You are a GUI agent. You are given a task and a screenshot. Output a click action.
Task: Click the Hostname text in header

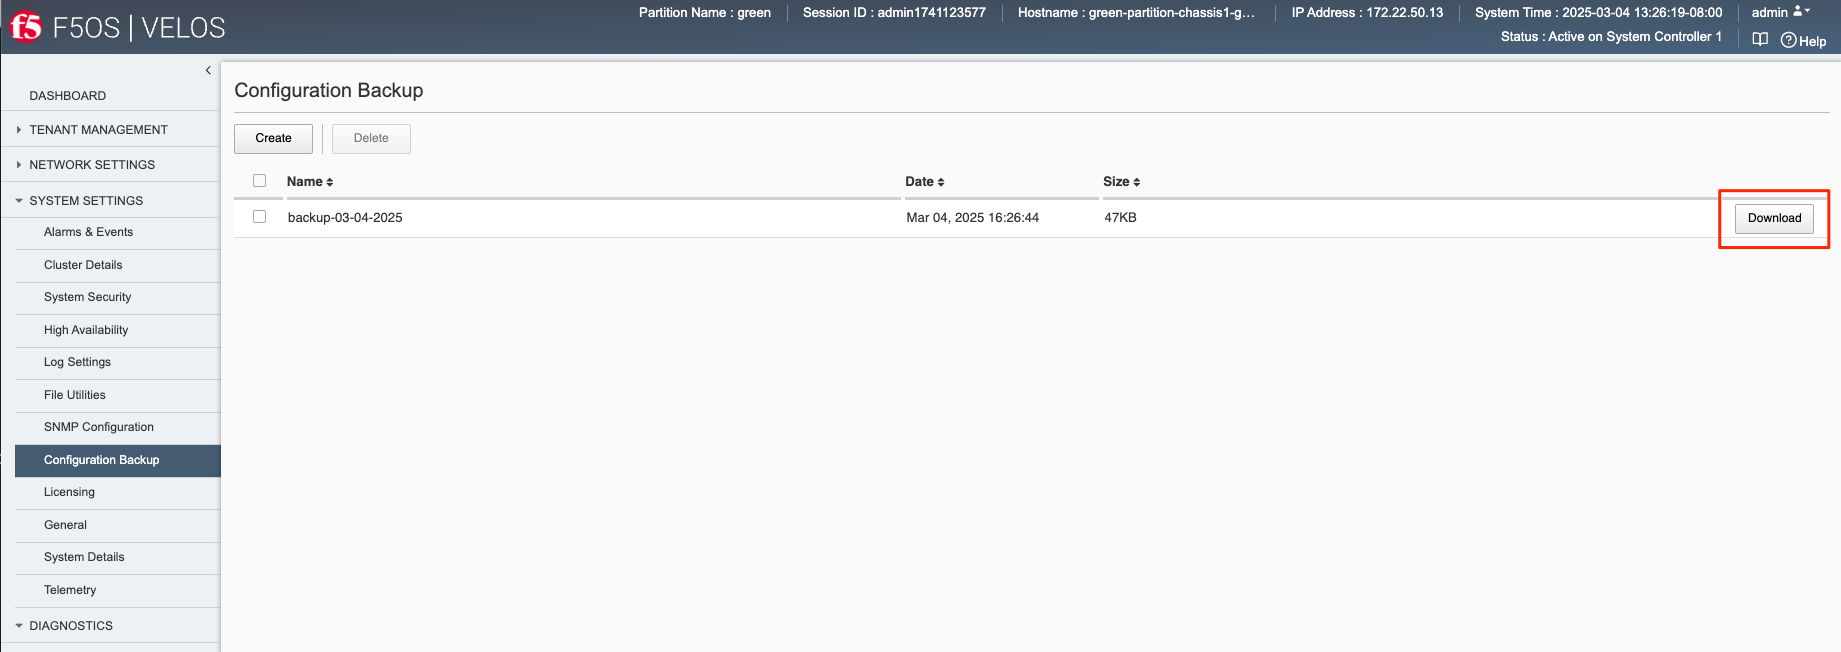pos(1136,13)
